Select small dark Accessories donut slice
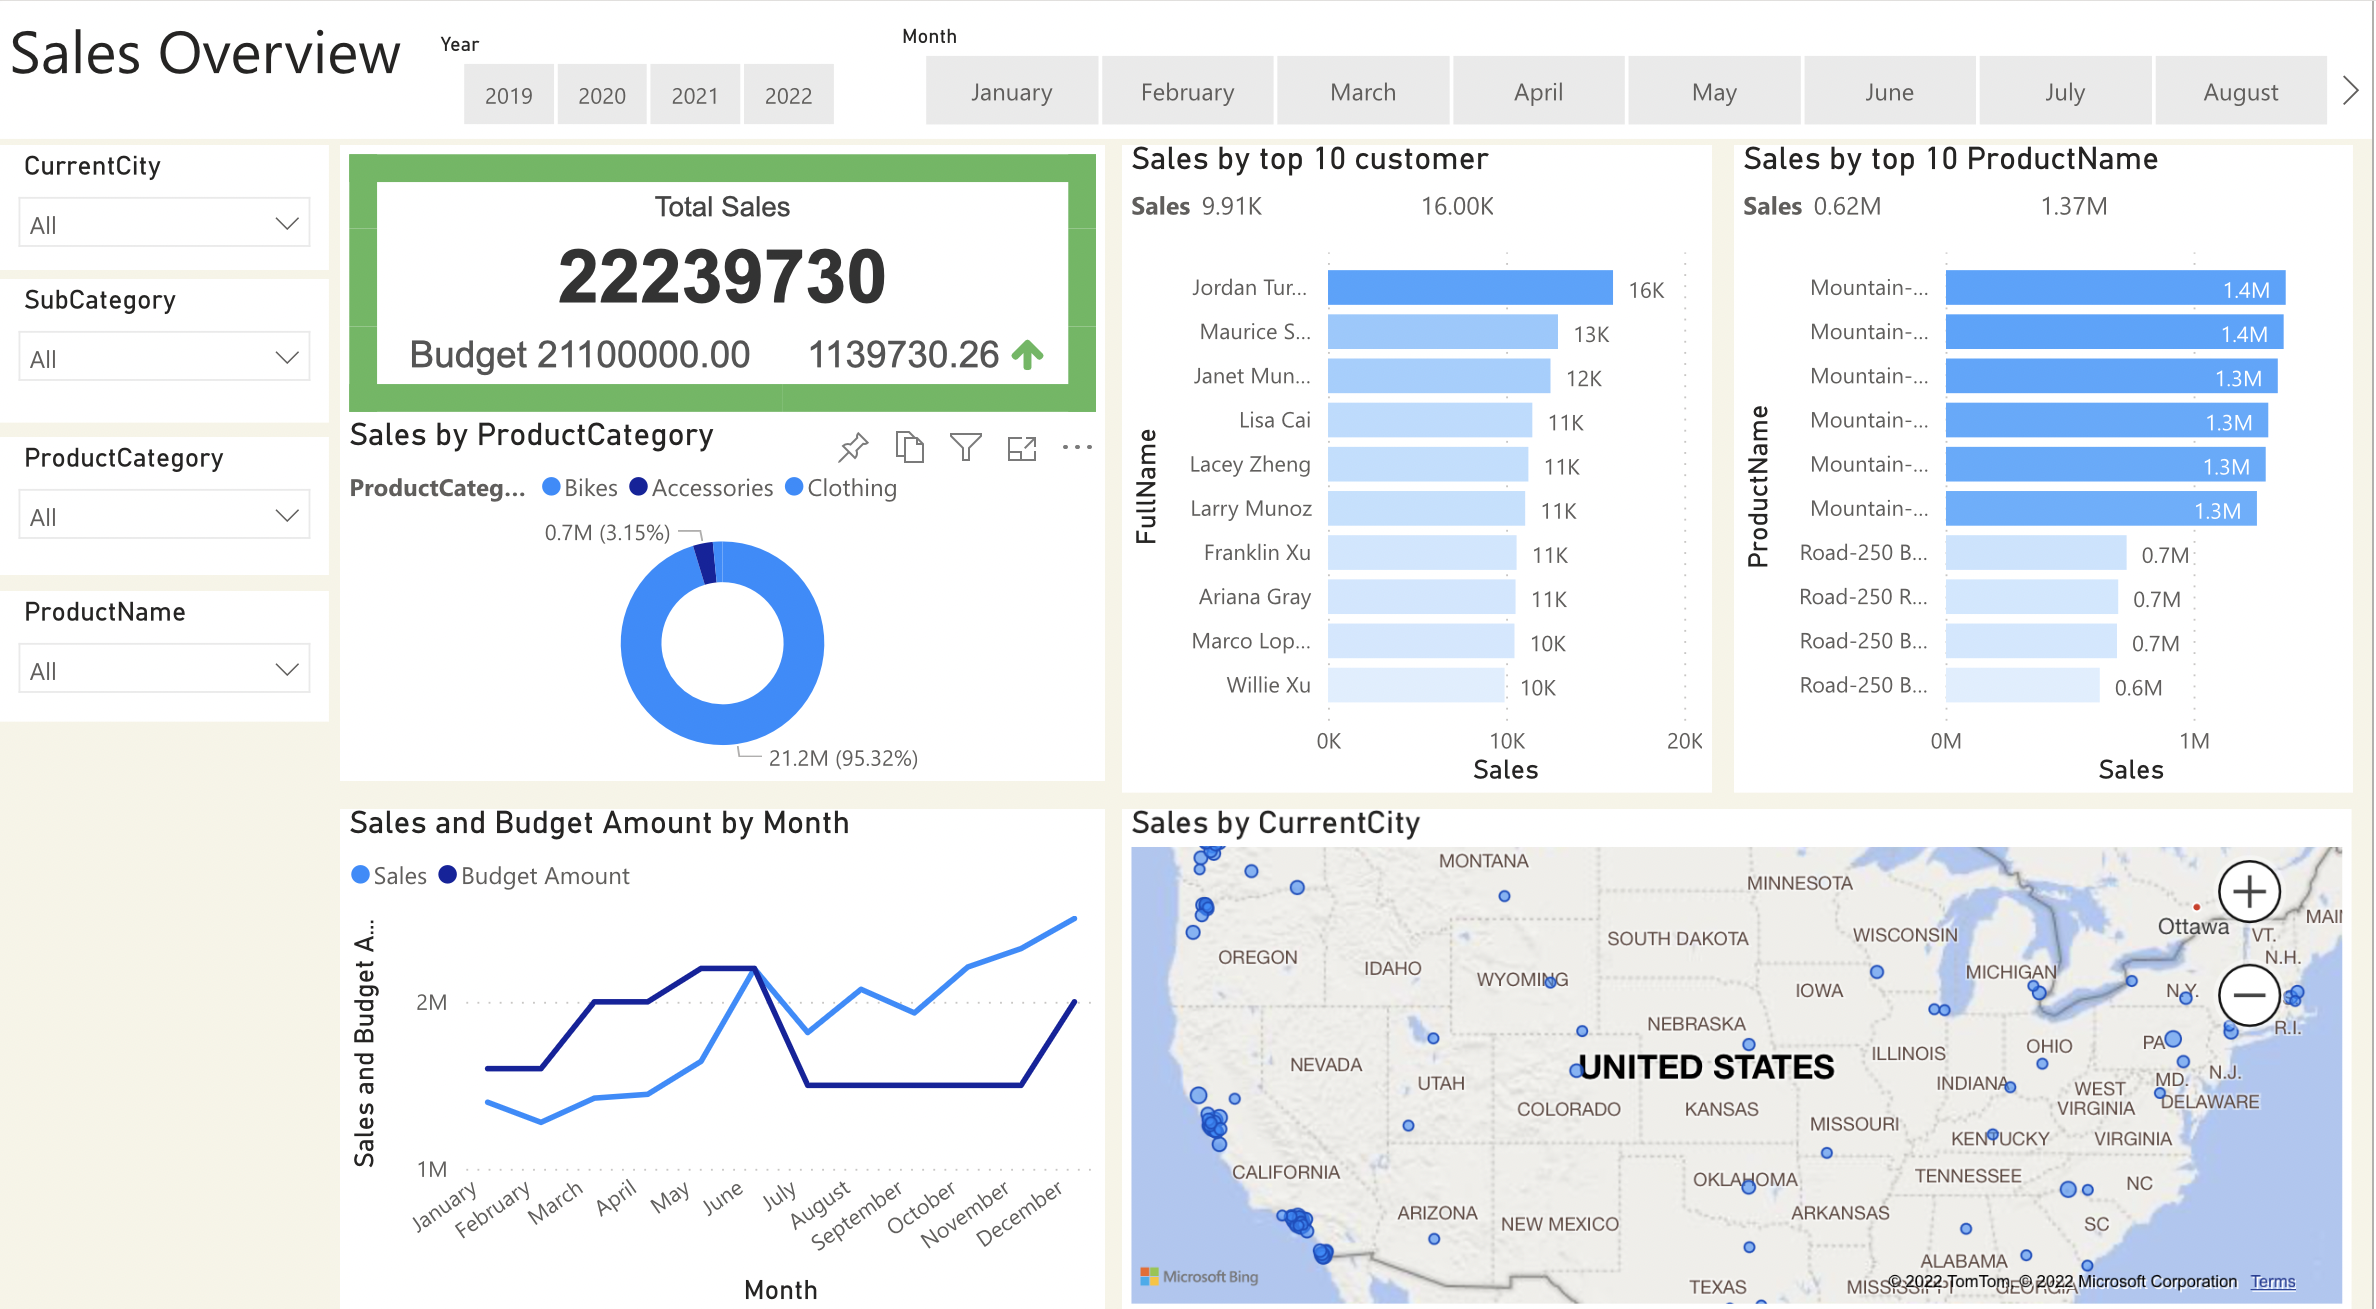The image size is (2376, 1309). [705, 562]
